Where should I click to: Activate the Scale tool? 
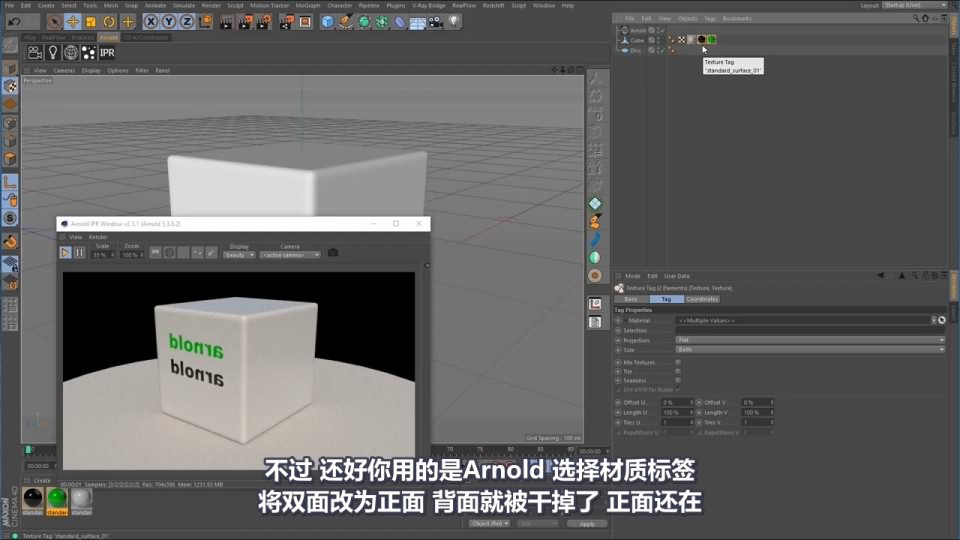pyautogui.click(x=91, y=22)
